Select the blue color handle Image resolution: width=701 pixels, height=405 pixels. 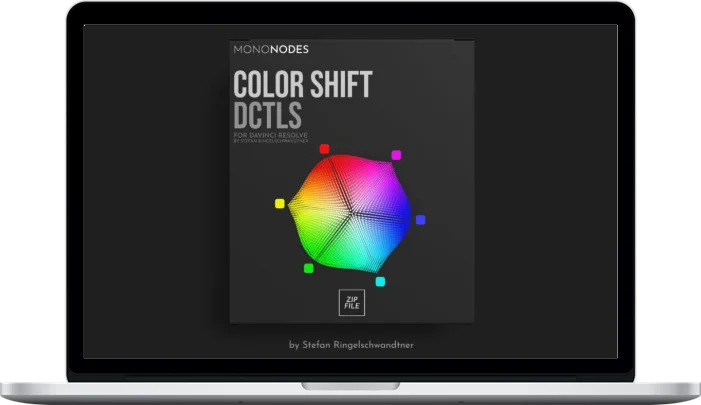tap(420, 219)
